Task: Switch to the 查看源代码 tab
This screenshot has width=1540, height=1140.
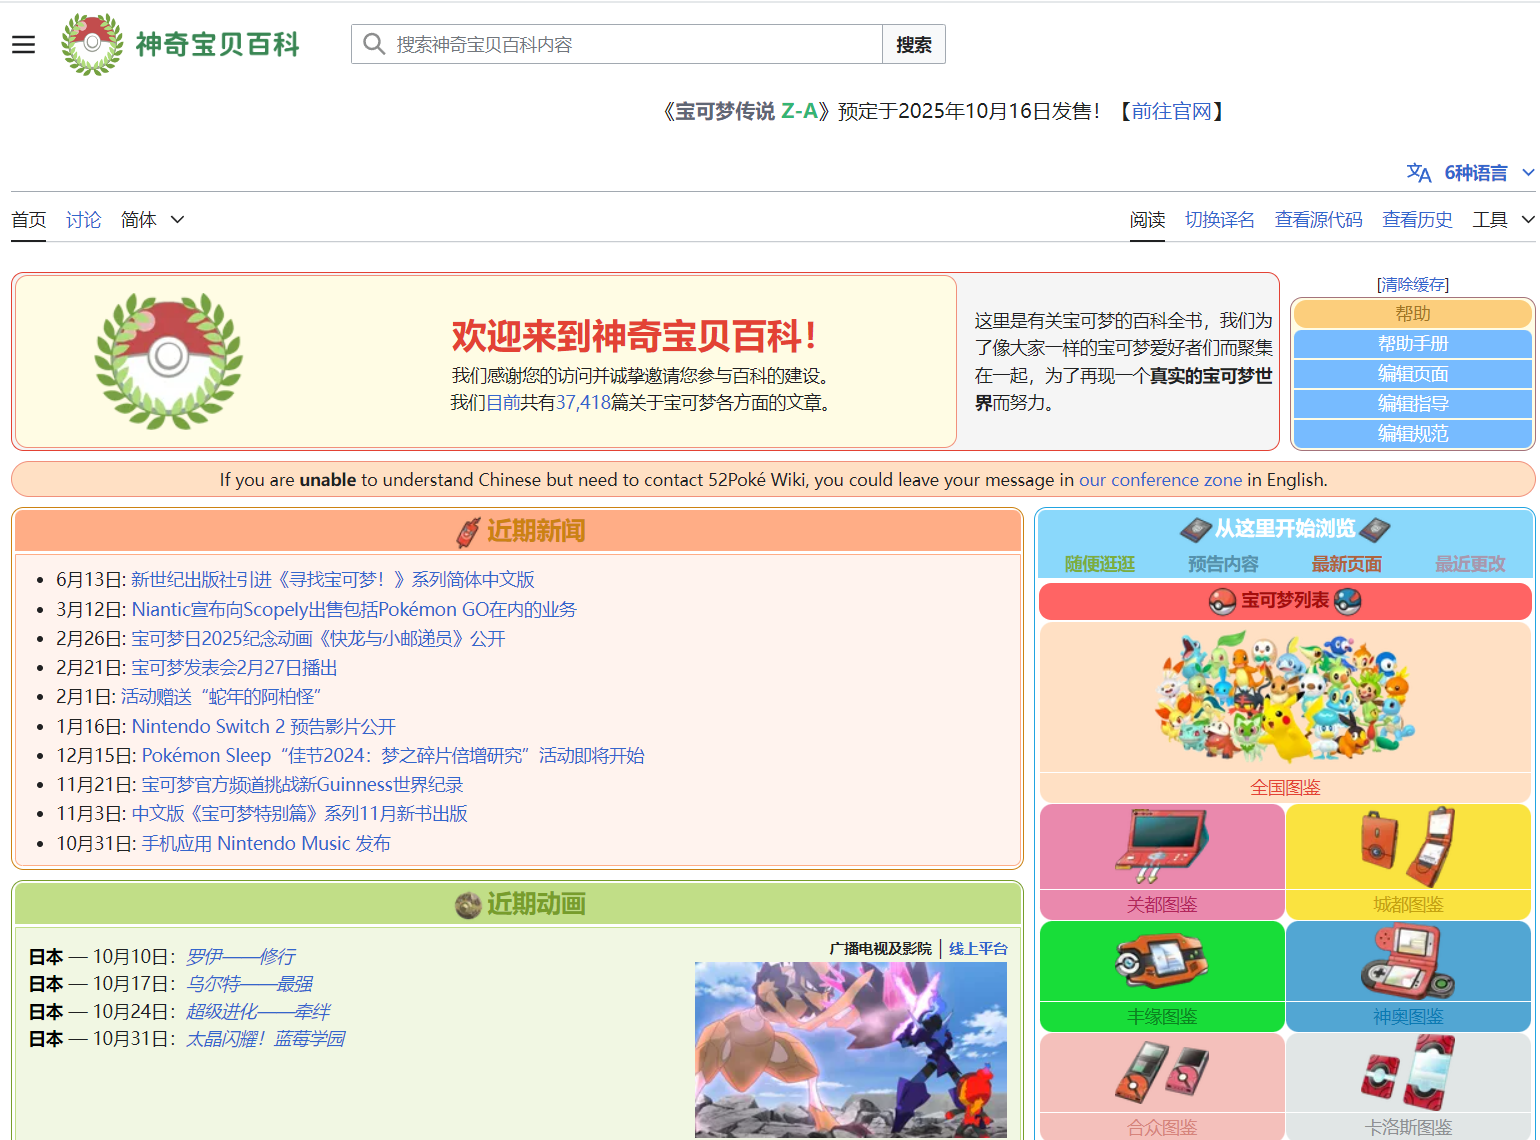Action: [x=1318, y=220]
